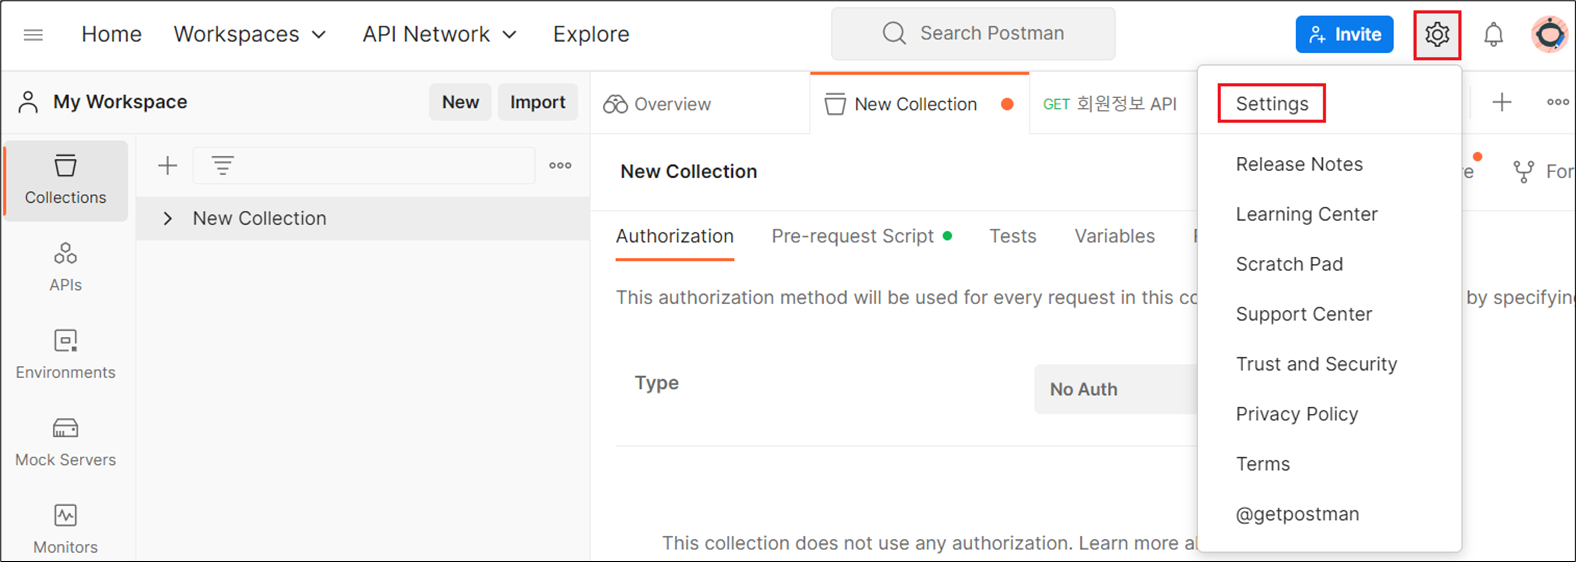Choose Scratch Pad from the menu

click(1289, 264)
